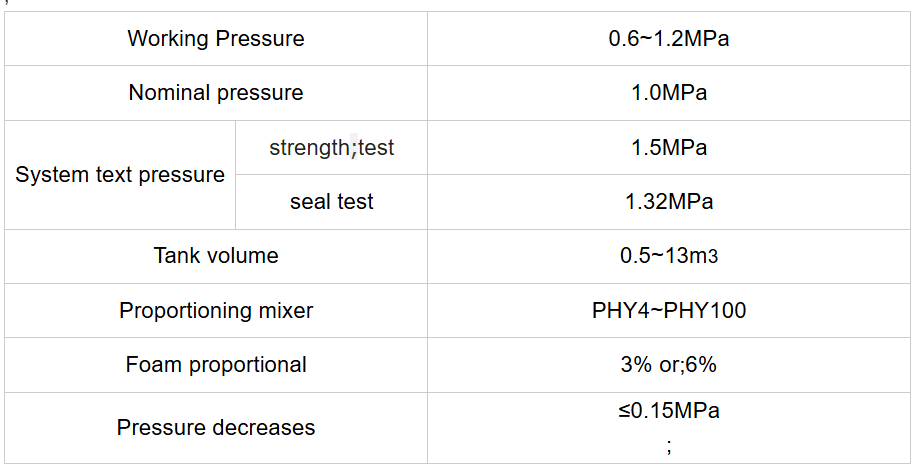The width and height of the screenshot is (921, 473).
Task: Click the highlighted semicolon in strength;test
Action: 353,149
